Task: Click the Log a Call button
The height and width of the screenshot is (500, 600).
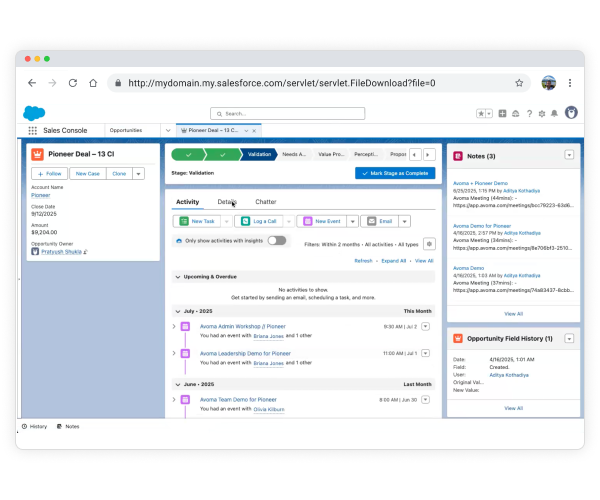Action: pyautogui.click(x=259, y=221)
